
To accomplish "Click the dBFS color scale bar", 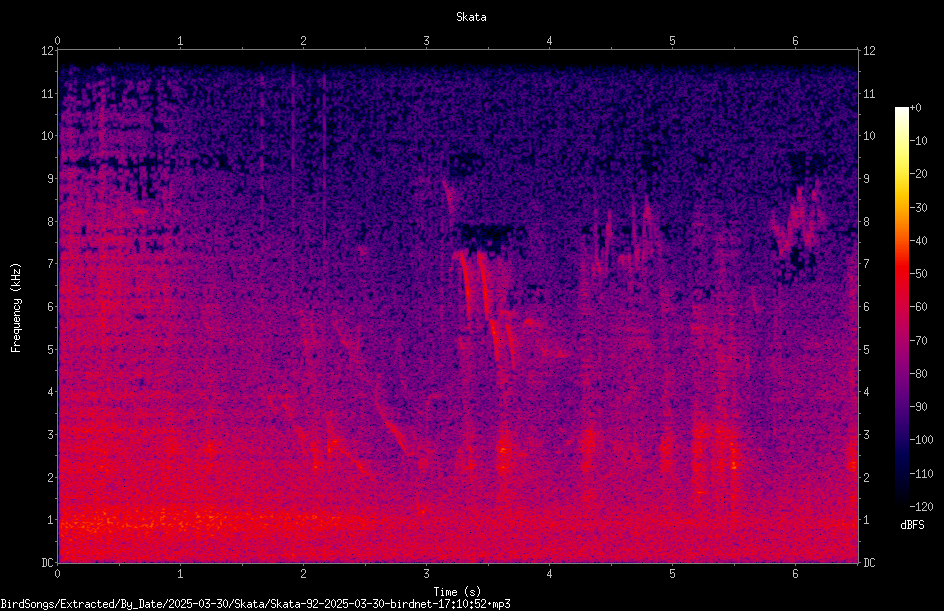I will click(901, 307).
